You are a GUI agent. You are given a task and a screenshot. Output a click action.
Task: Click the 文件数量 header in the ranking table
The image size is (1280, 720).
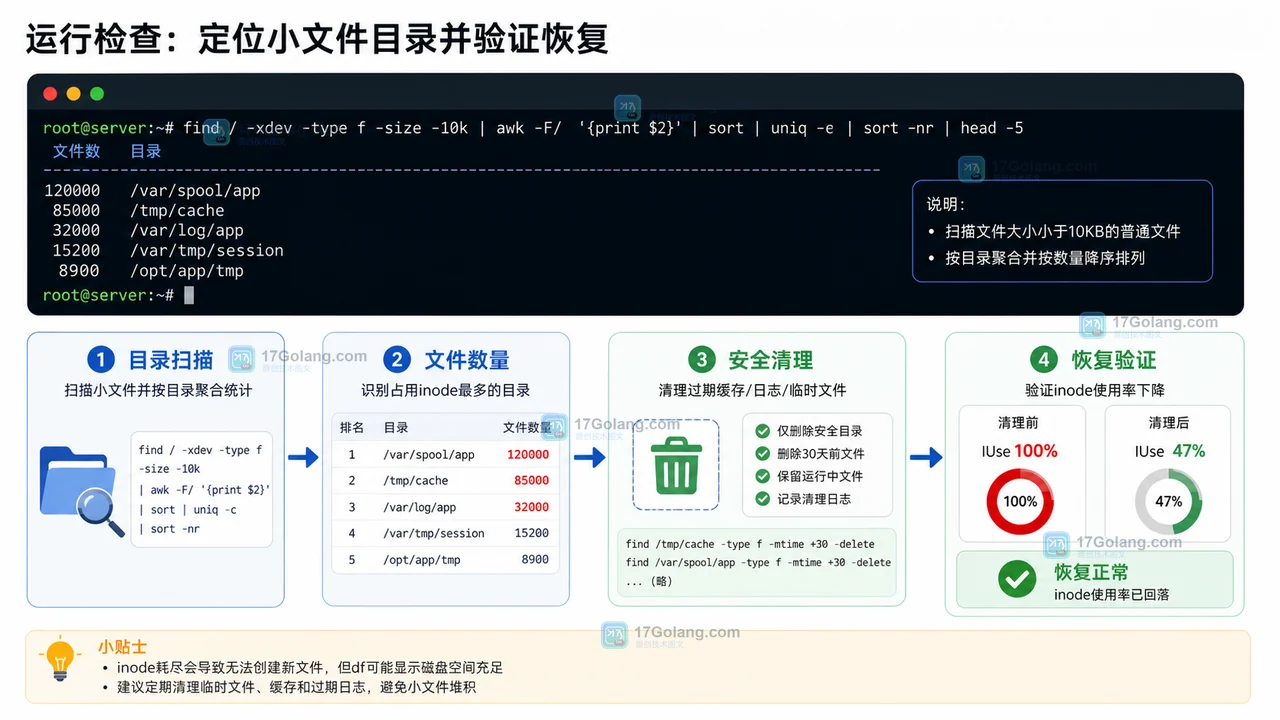pyautogui.click(x=527, y=428)
